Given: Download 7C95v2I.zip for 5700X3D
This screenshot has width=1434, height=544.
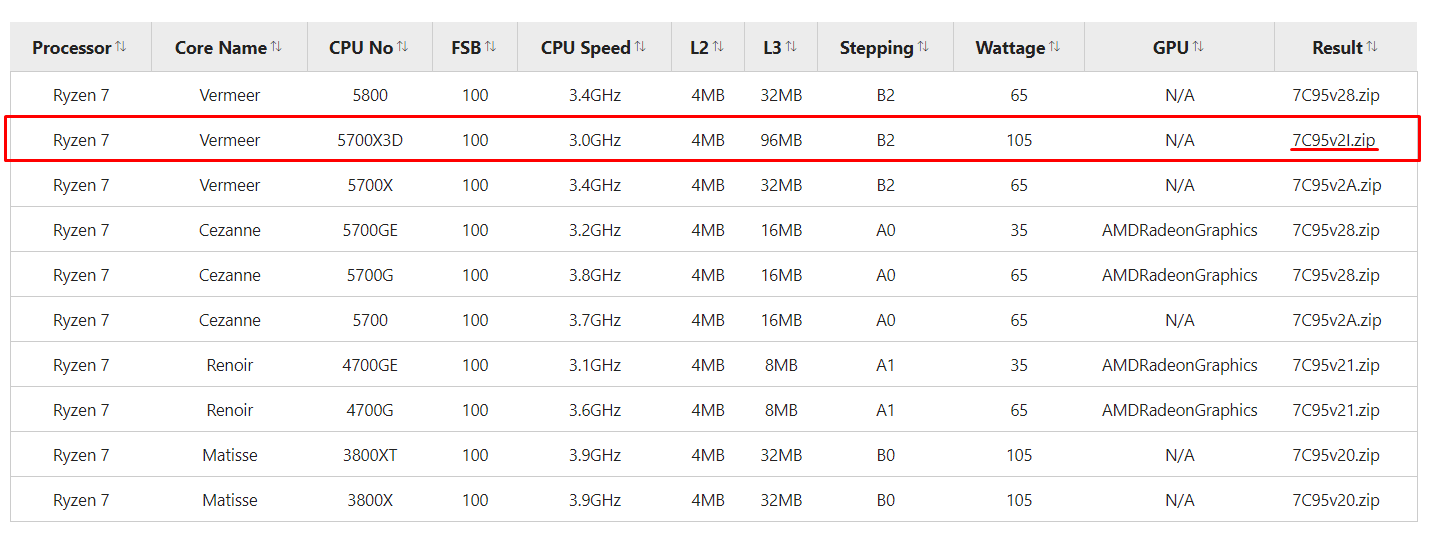Looking at the screenshot, I should (x=1334, y=140).
